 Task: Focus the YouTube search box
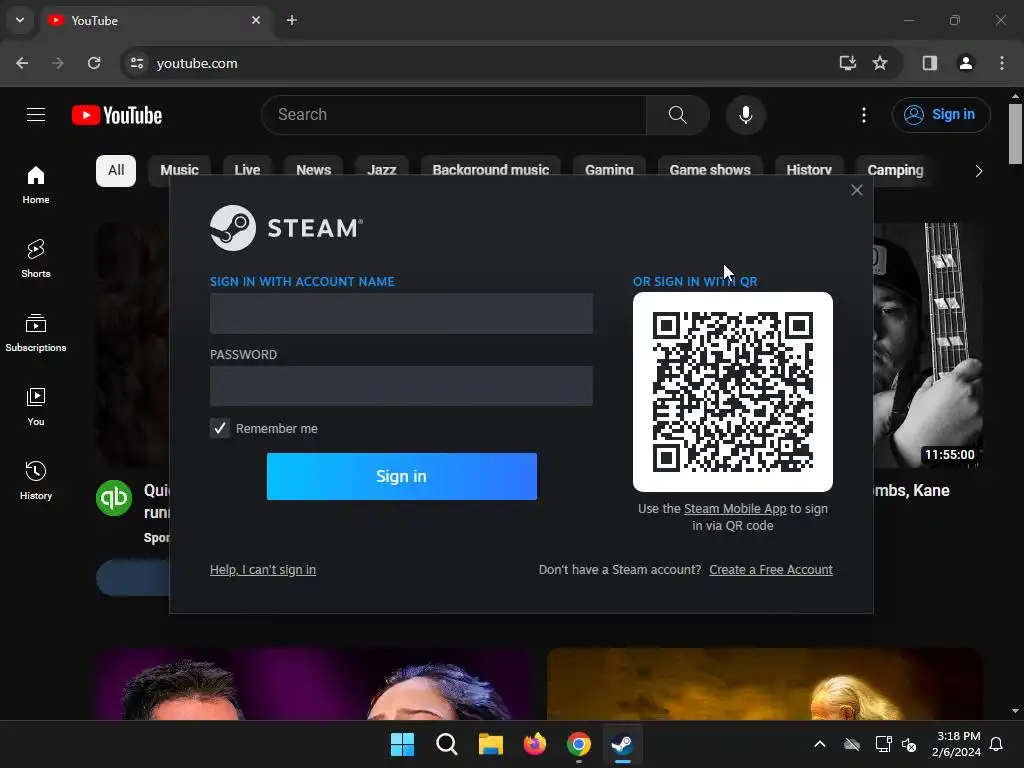click(453, 115)
